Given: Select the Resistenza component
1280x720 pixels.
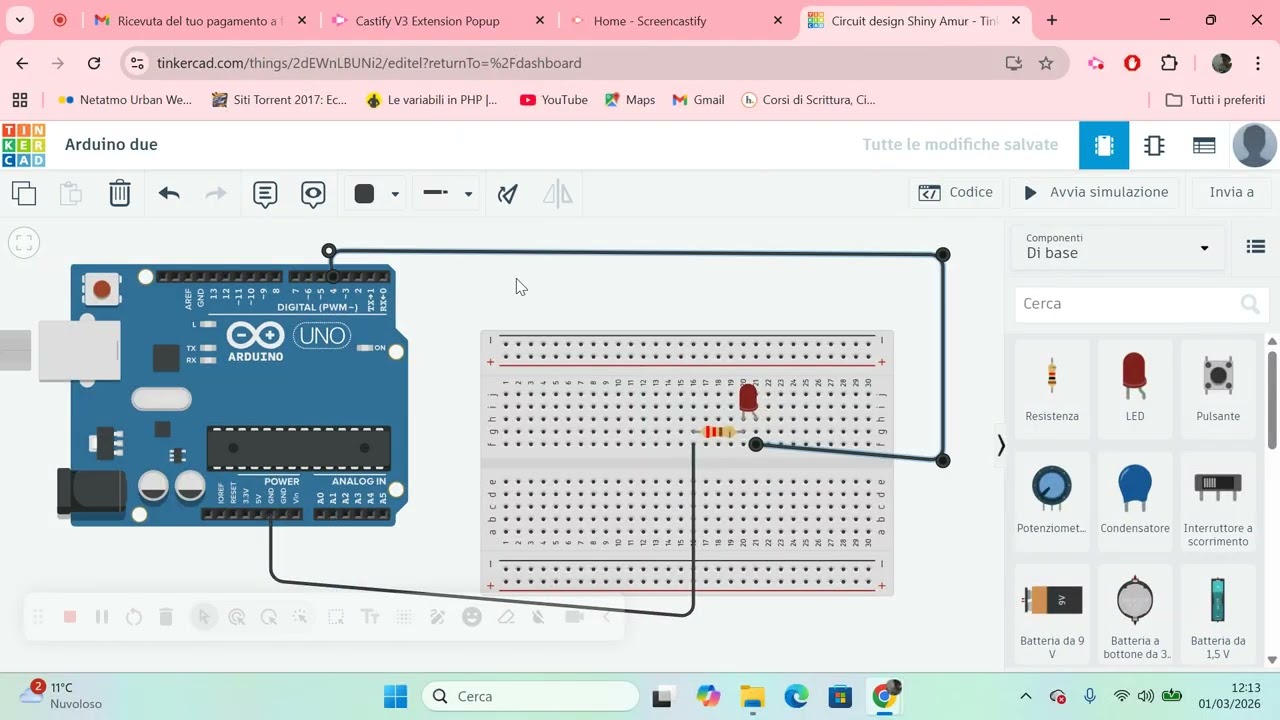Looking at the screenshot, I should click(x=1052, y=389).
